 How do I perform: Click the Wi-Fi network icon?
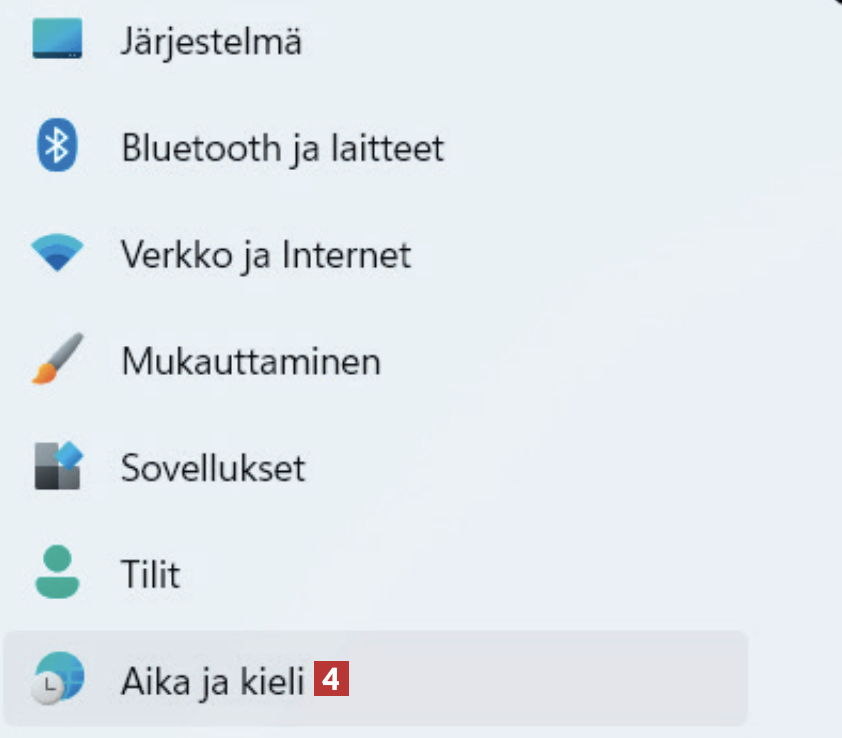click(x=57, y=254)
